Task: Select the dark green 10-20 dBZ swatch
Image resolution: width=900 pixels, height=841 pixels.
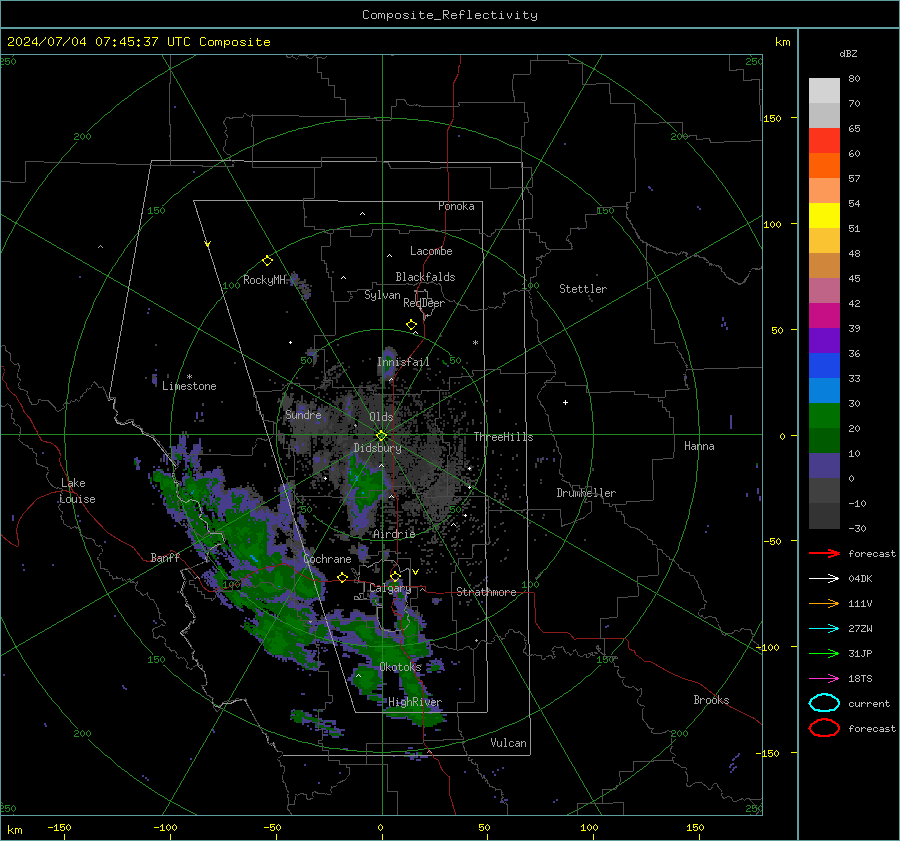Action: (824, 441)
